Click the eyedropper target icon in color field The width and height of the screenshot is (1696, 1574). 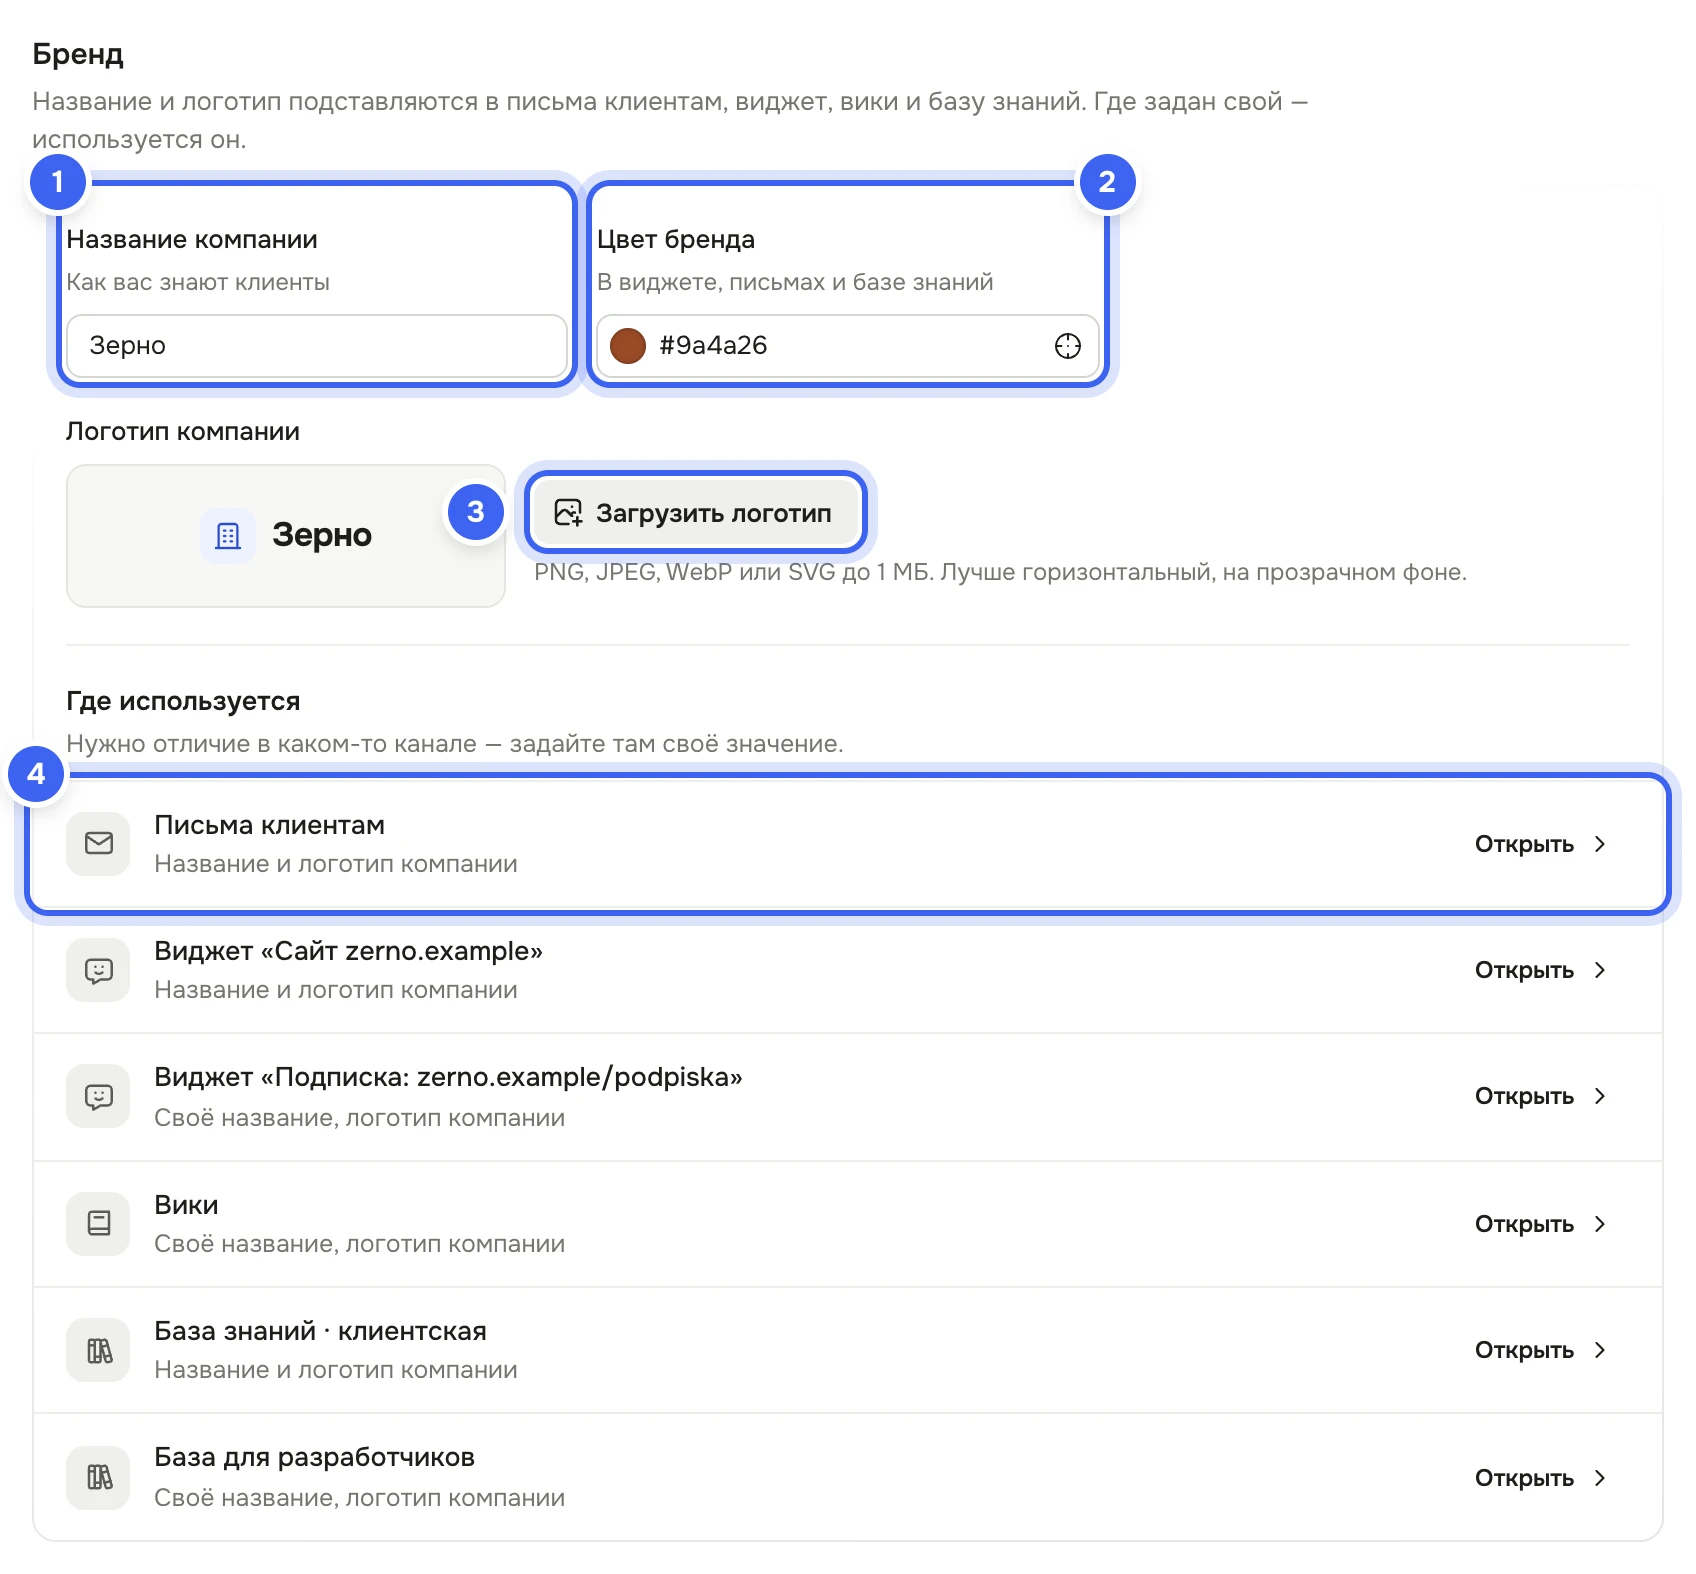[x=1068, y=346]
